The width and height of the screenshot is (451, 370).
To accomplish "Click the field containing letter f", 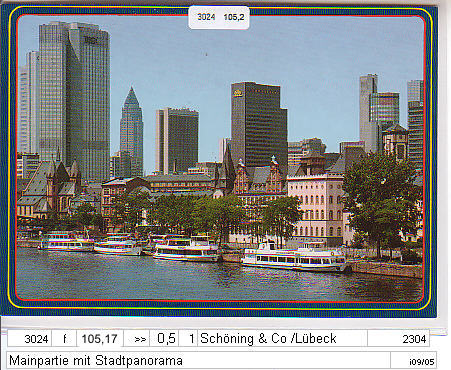I will pyautogui.click(x=64, y=339).
